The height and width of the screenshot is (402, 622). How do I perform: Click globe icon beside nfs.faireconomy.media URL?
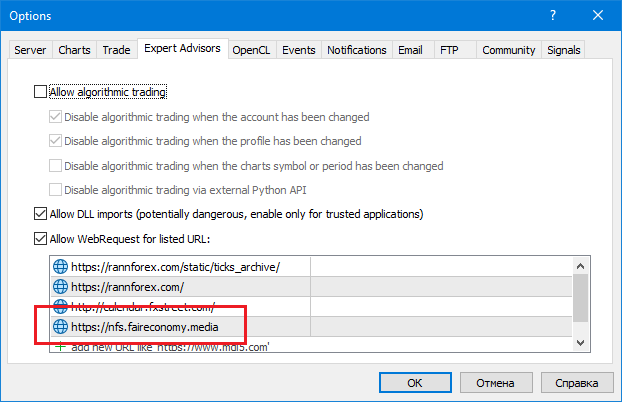(x=60, y=327)
